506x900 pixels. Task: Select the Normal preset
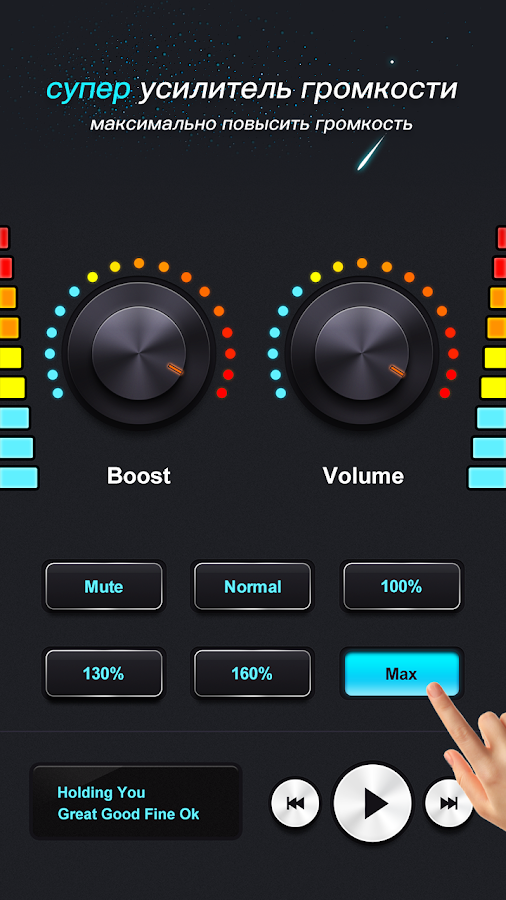252,587
